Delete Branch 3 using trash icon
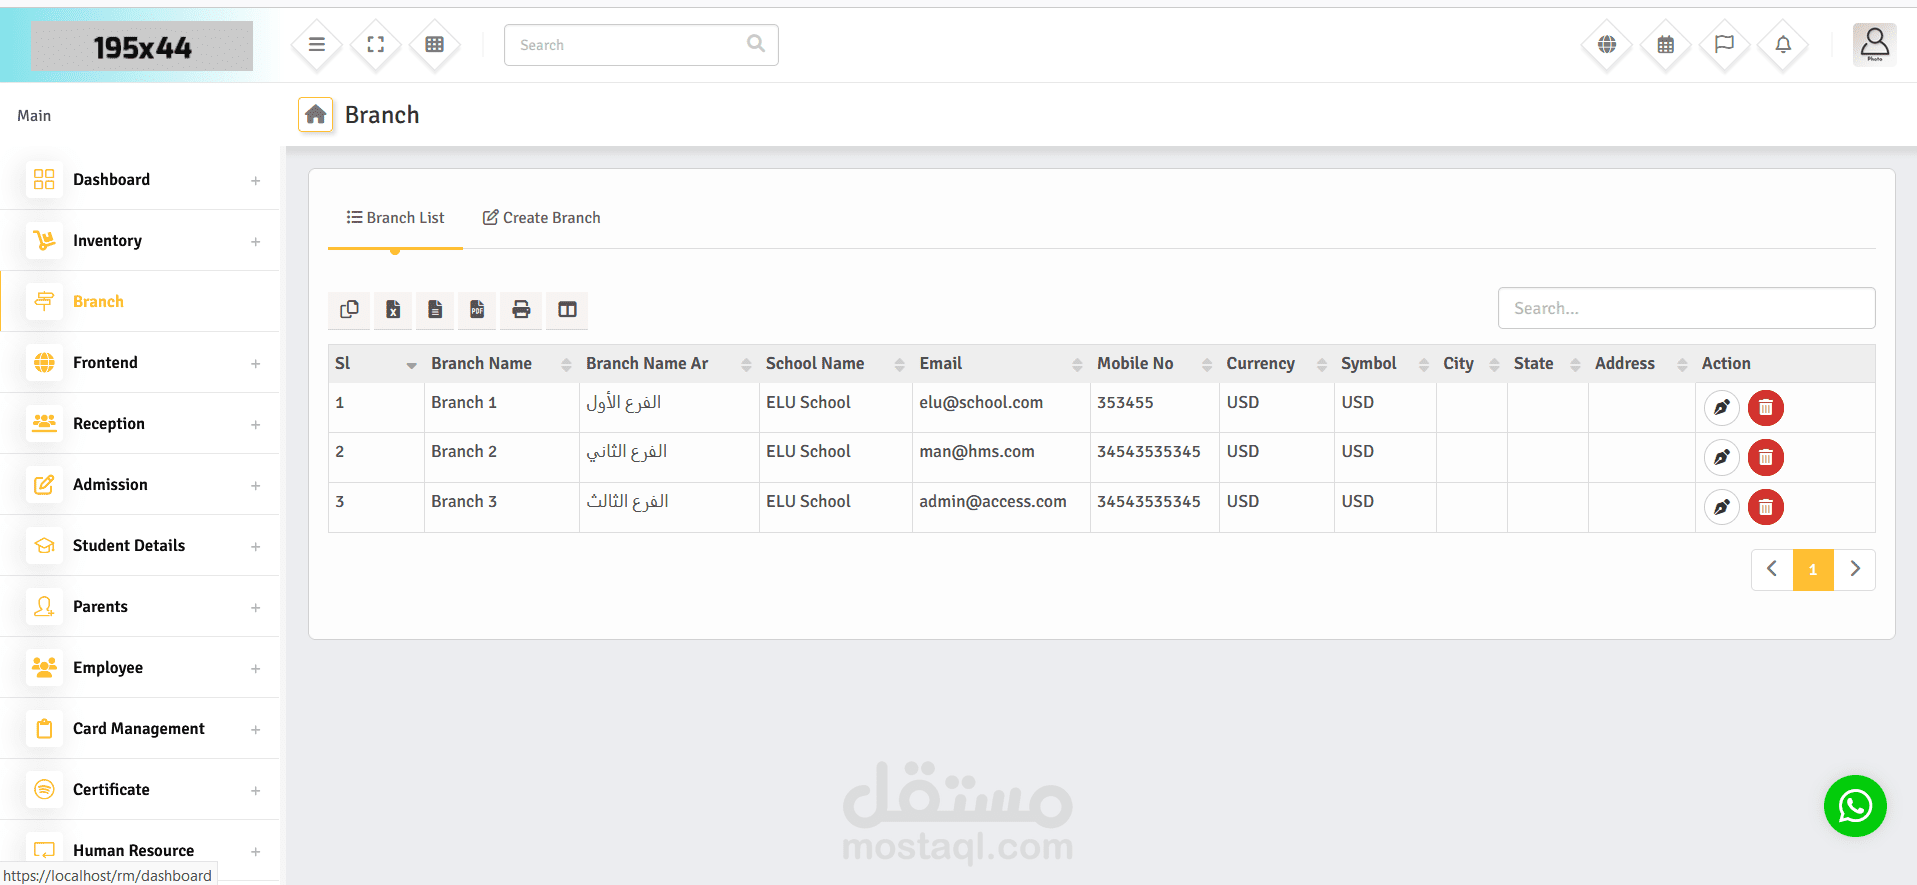Viewport: 1917px width, 885px height. pos(1765,507)
